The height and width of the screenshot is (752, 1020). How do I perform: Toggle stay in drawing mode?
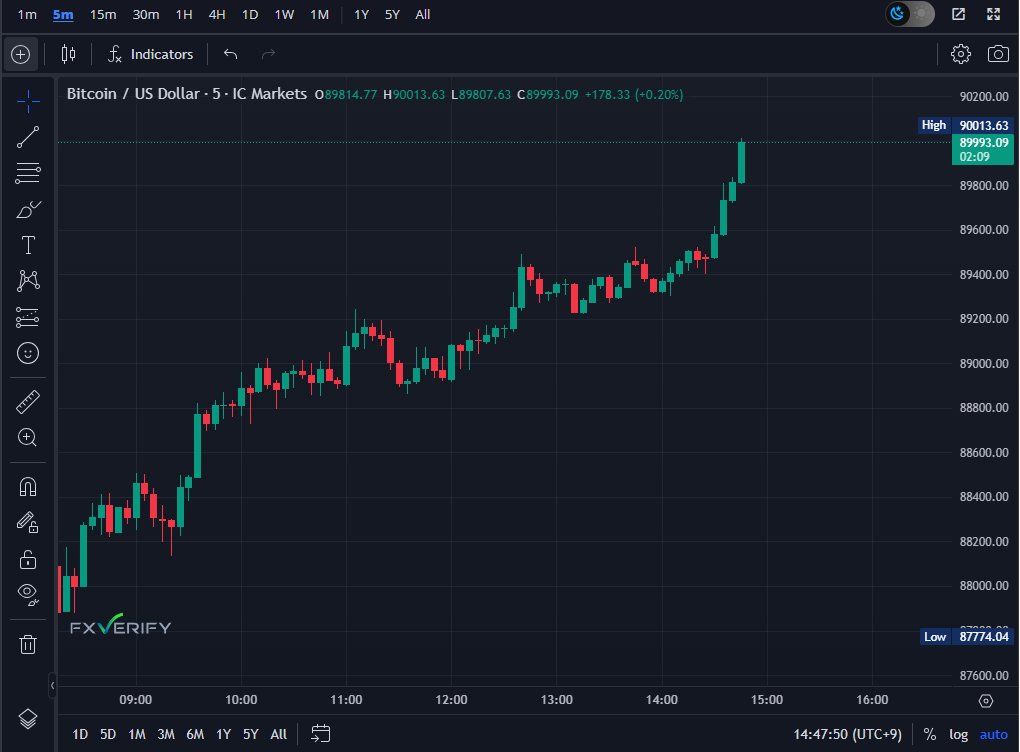tap(28, 523)
